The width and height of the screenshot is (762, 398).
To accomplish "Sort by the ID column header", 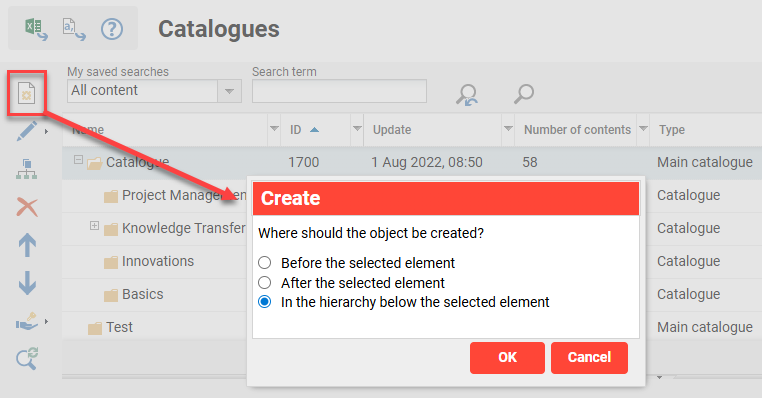I will click(x=295, y=130).
